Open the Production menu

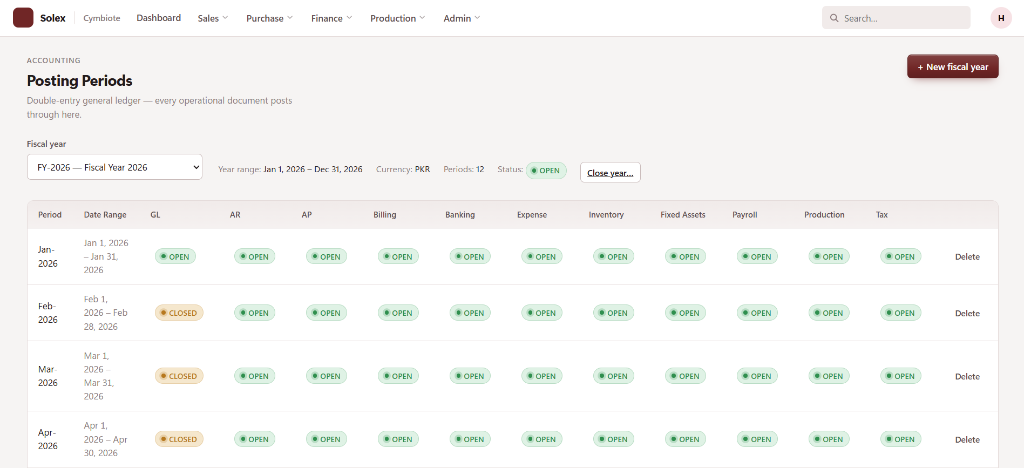pos(398,18)
